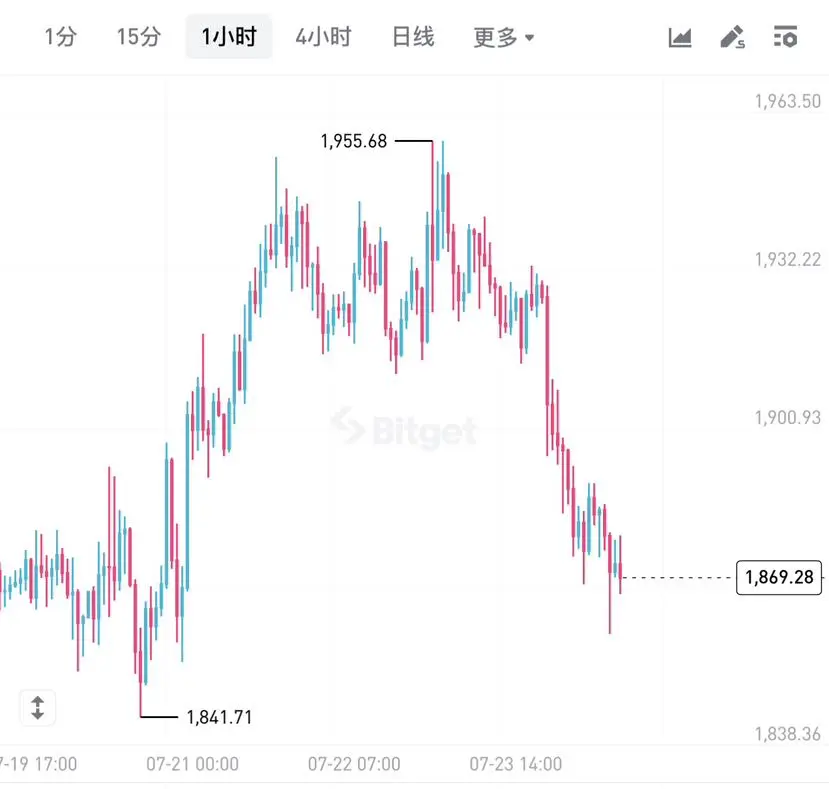Click the 1,955.68 high price marker
Image resolution: width=829 pixels, height=789 pixels.
tap(354, 141)
